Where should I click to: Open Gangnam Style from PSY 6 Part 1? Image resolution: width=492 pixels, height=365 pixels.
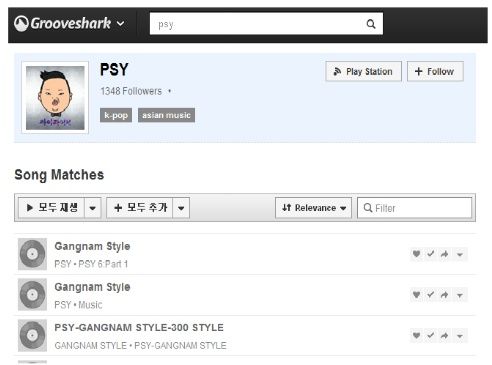coord(92,246)
